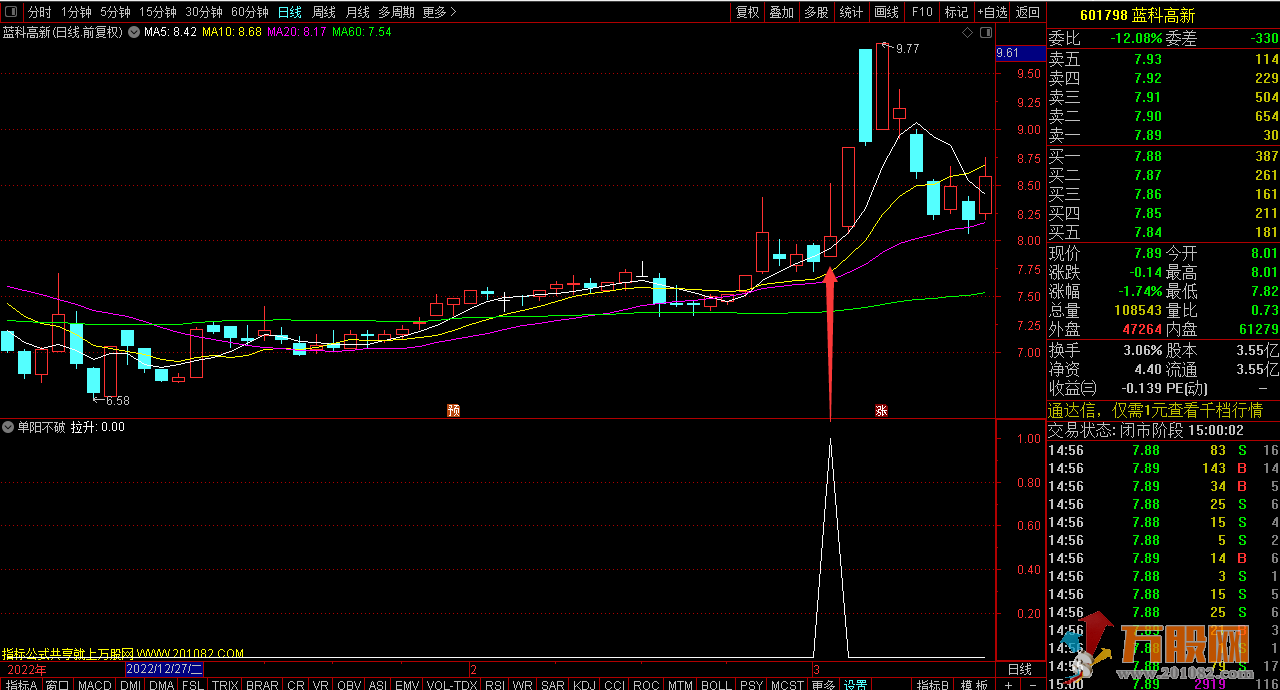Click the minus zoom button at bottom right

1032,685
